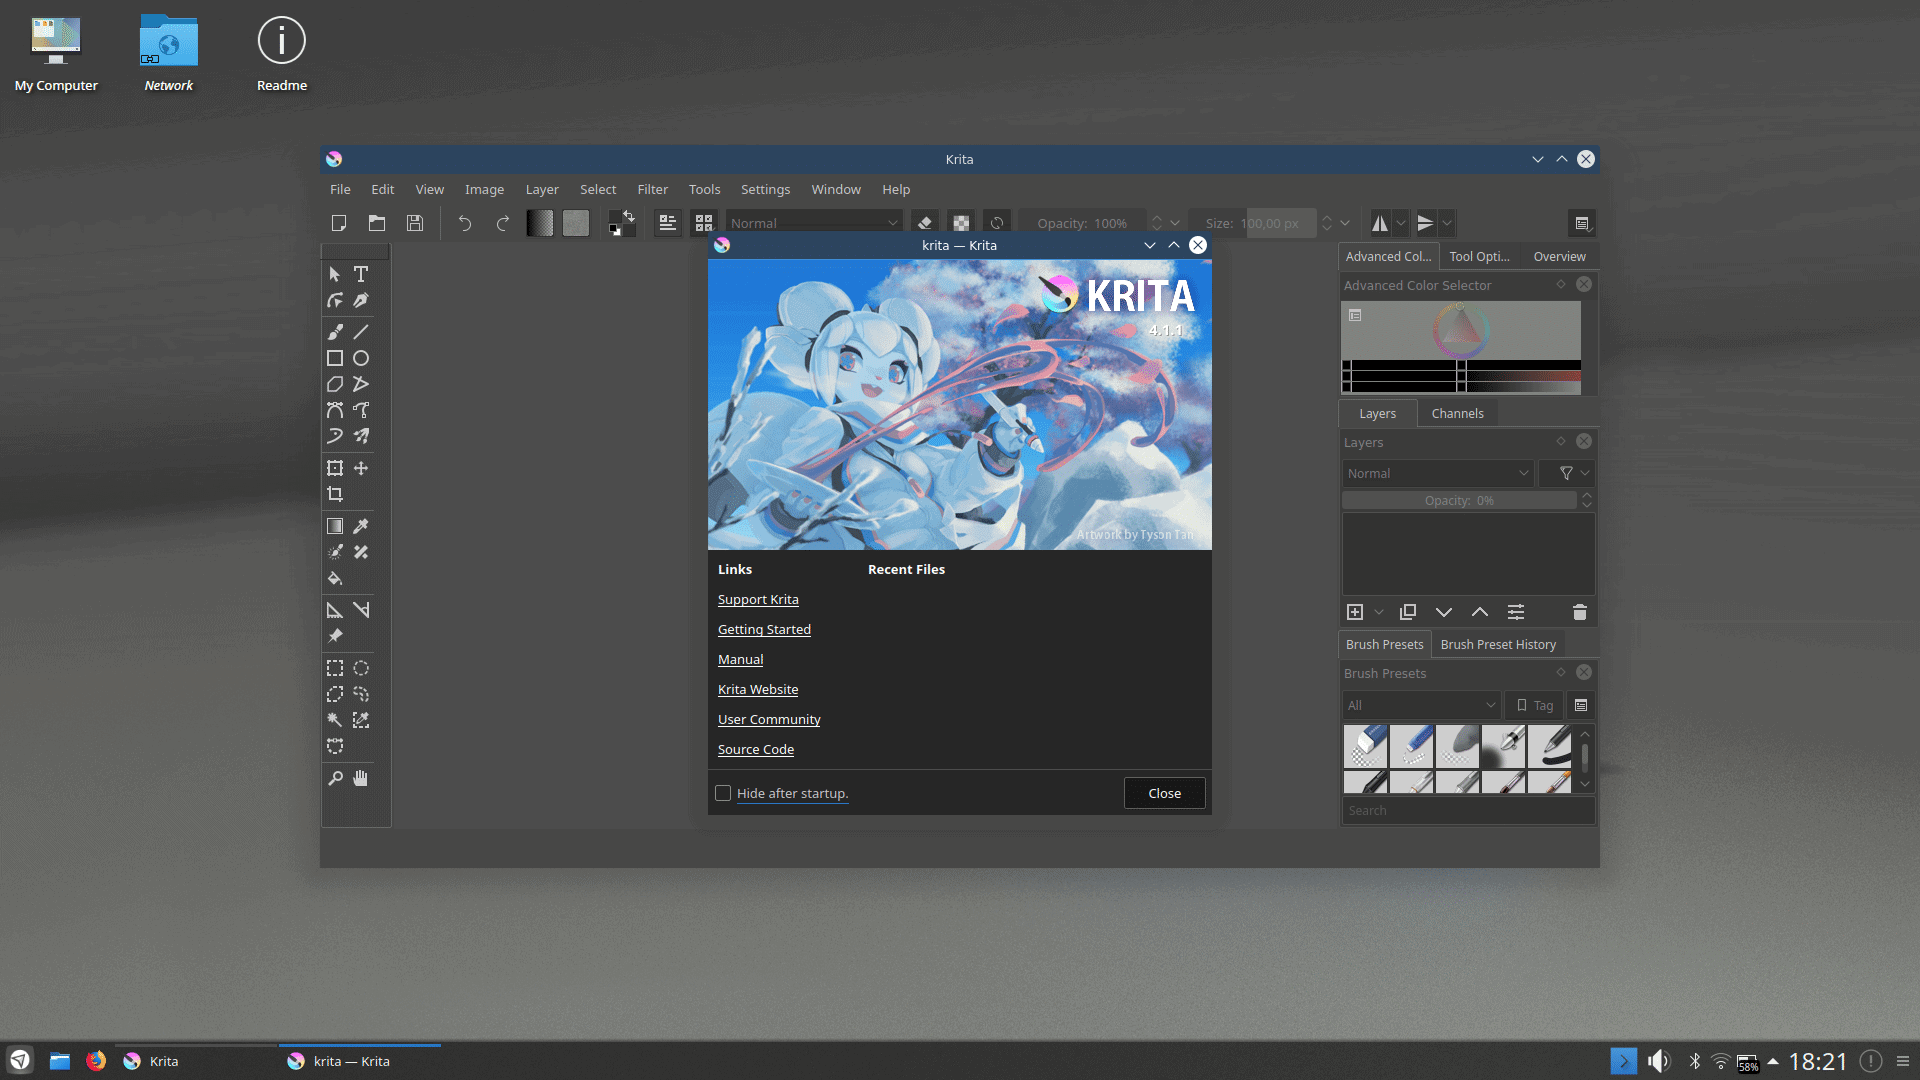Select the Crop tool

(335, 494)
